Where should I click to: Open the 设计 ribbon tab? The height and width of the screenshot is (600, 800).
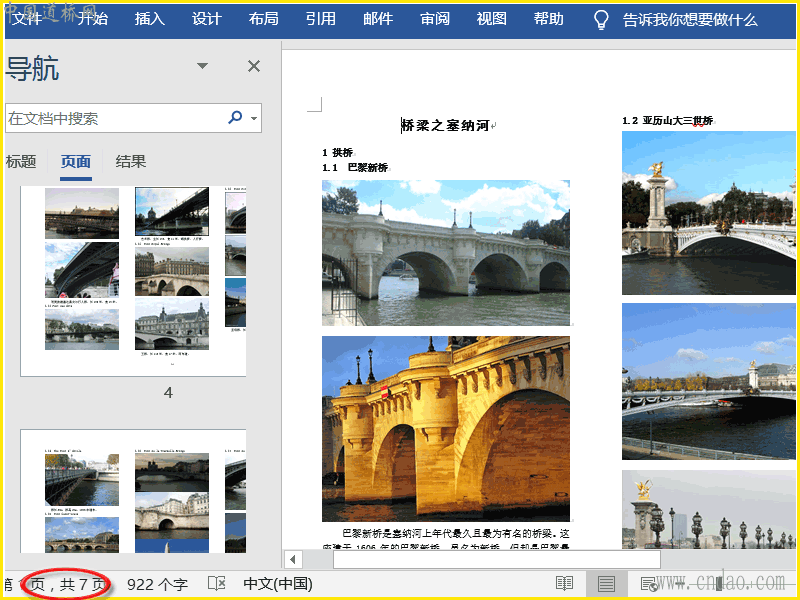coord(207,19)
